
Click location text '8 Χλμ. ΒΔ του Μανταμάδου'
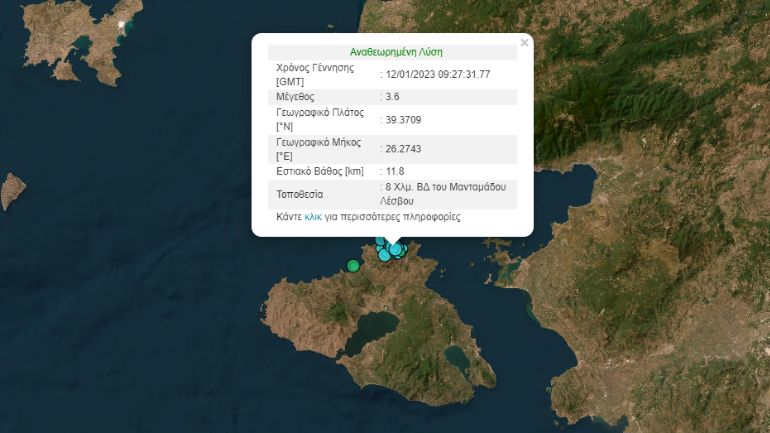[445, 187]
